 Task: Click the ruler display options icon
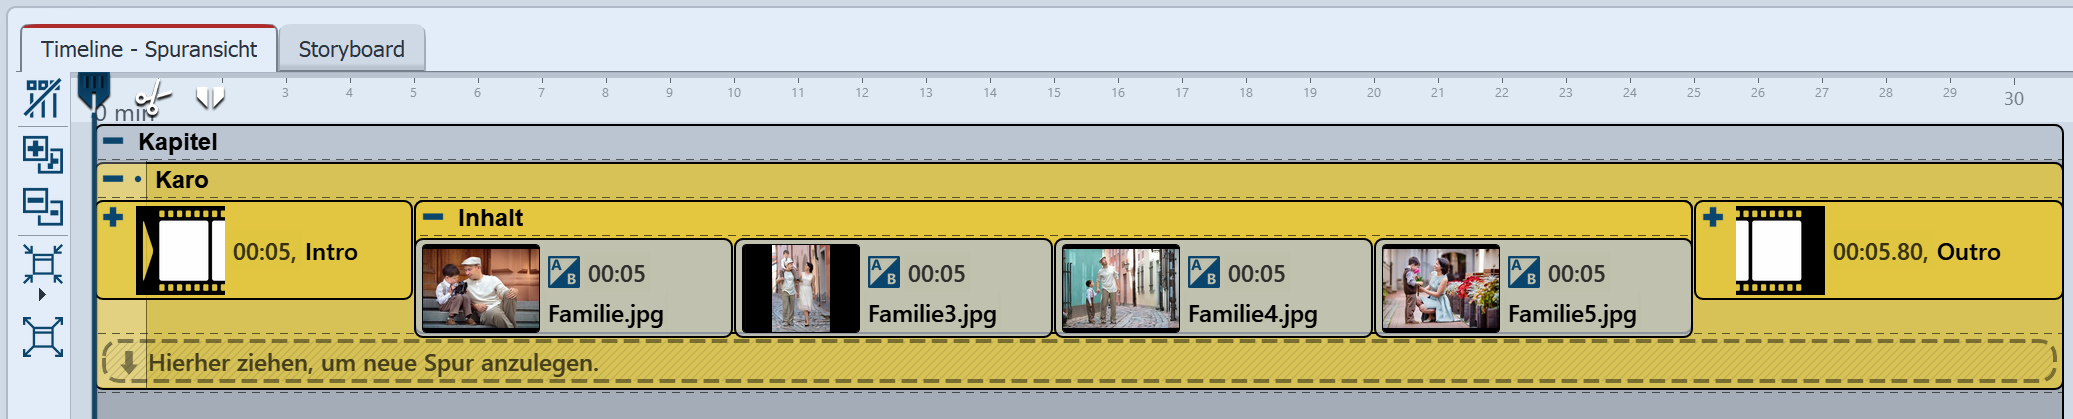point(43,99)
